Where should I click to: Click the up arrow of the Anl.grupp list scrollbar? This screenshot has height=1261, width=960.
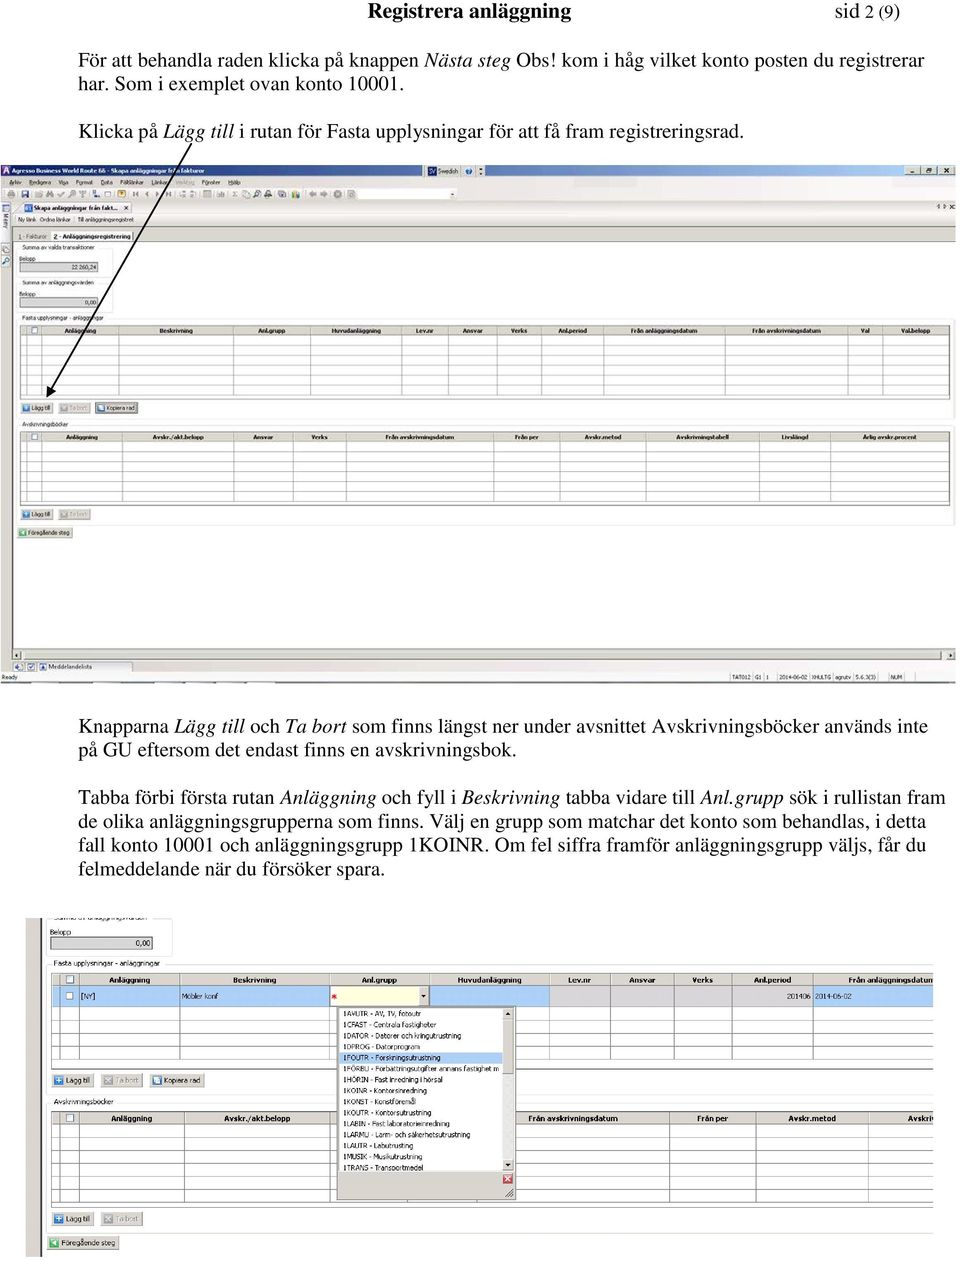pyautogui.click(x=508, y=1014)
